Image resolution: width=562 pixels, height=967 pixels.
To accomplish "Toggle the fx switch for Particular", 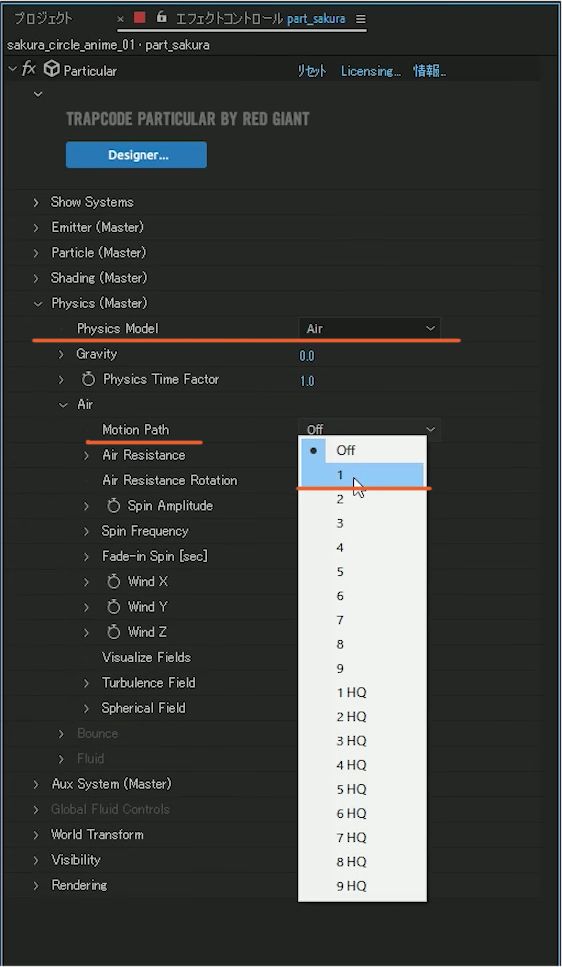I will point(28,70).
